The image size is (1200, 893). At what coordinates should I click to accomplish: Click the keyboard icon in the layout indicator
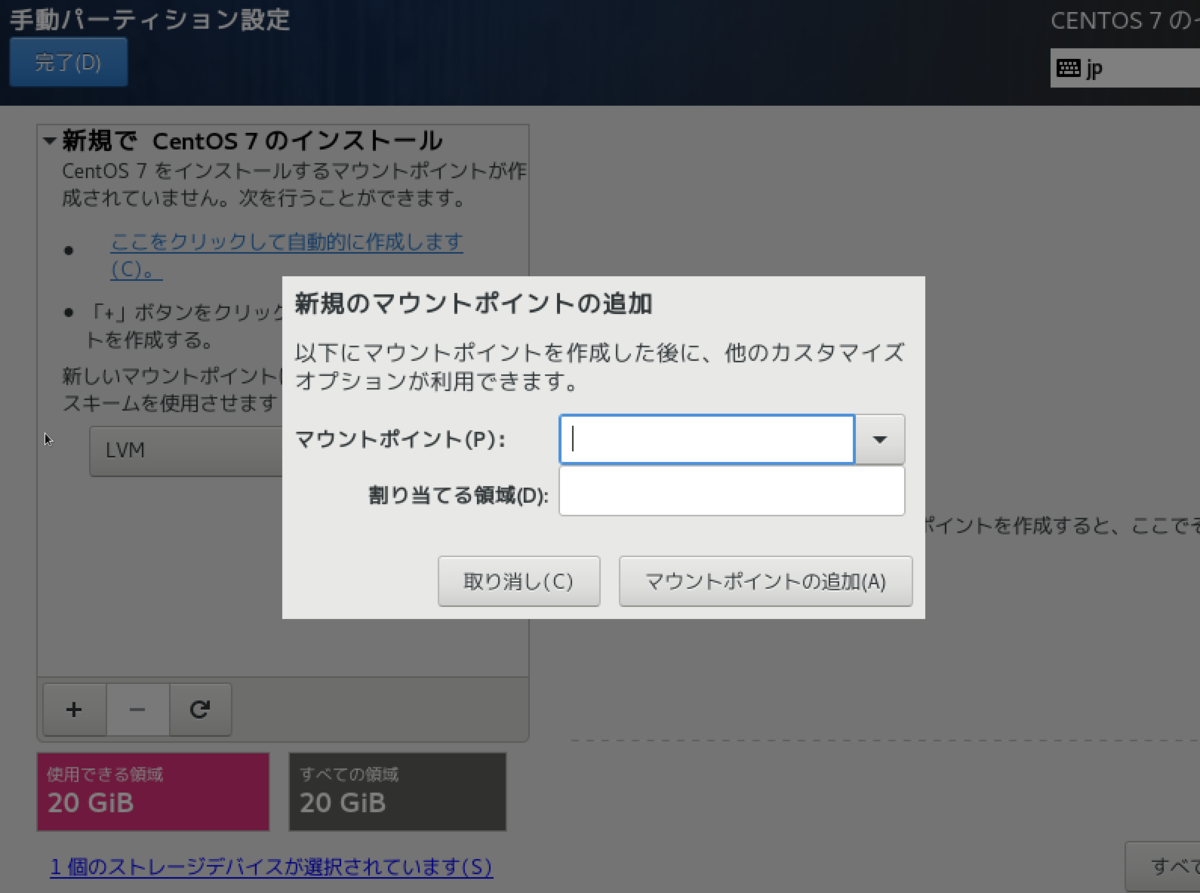(1066, 68)
